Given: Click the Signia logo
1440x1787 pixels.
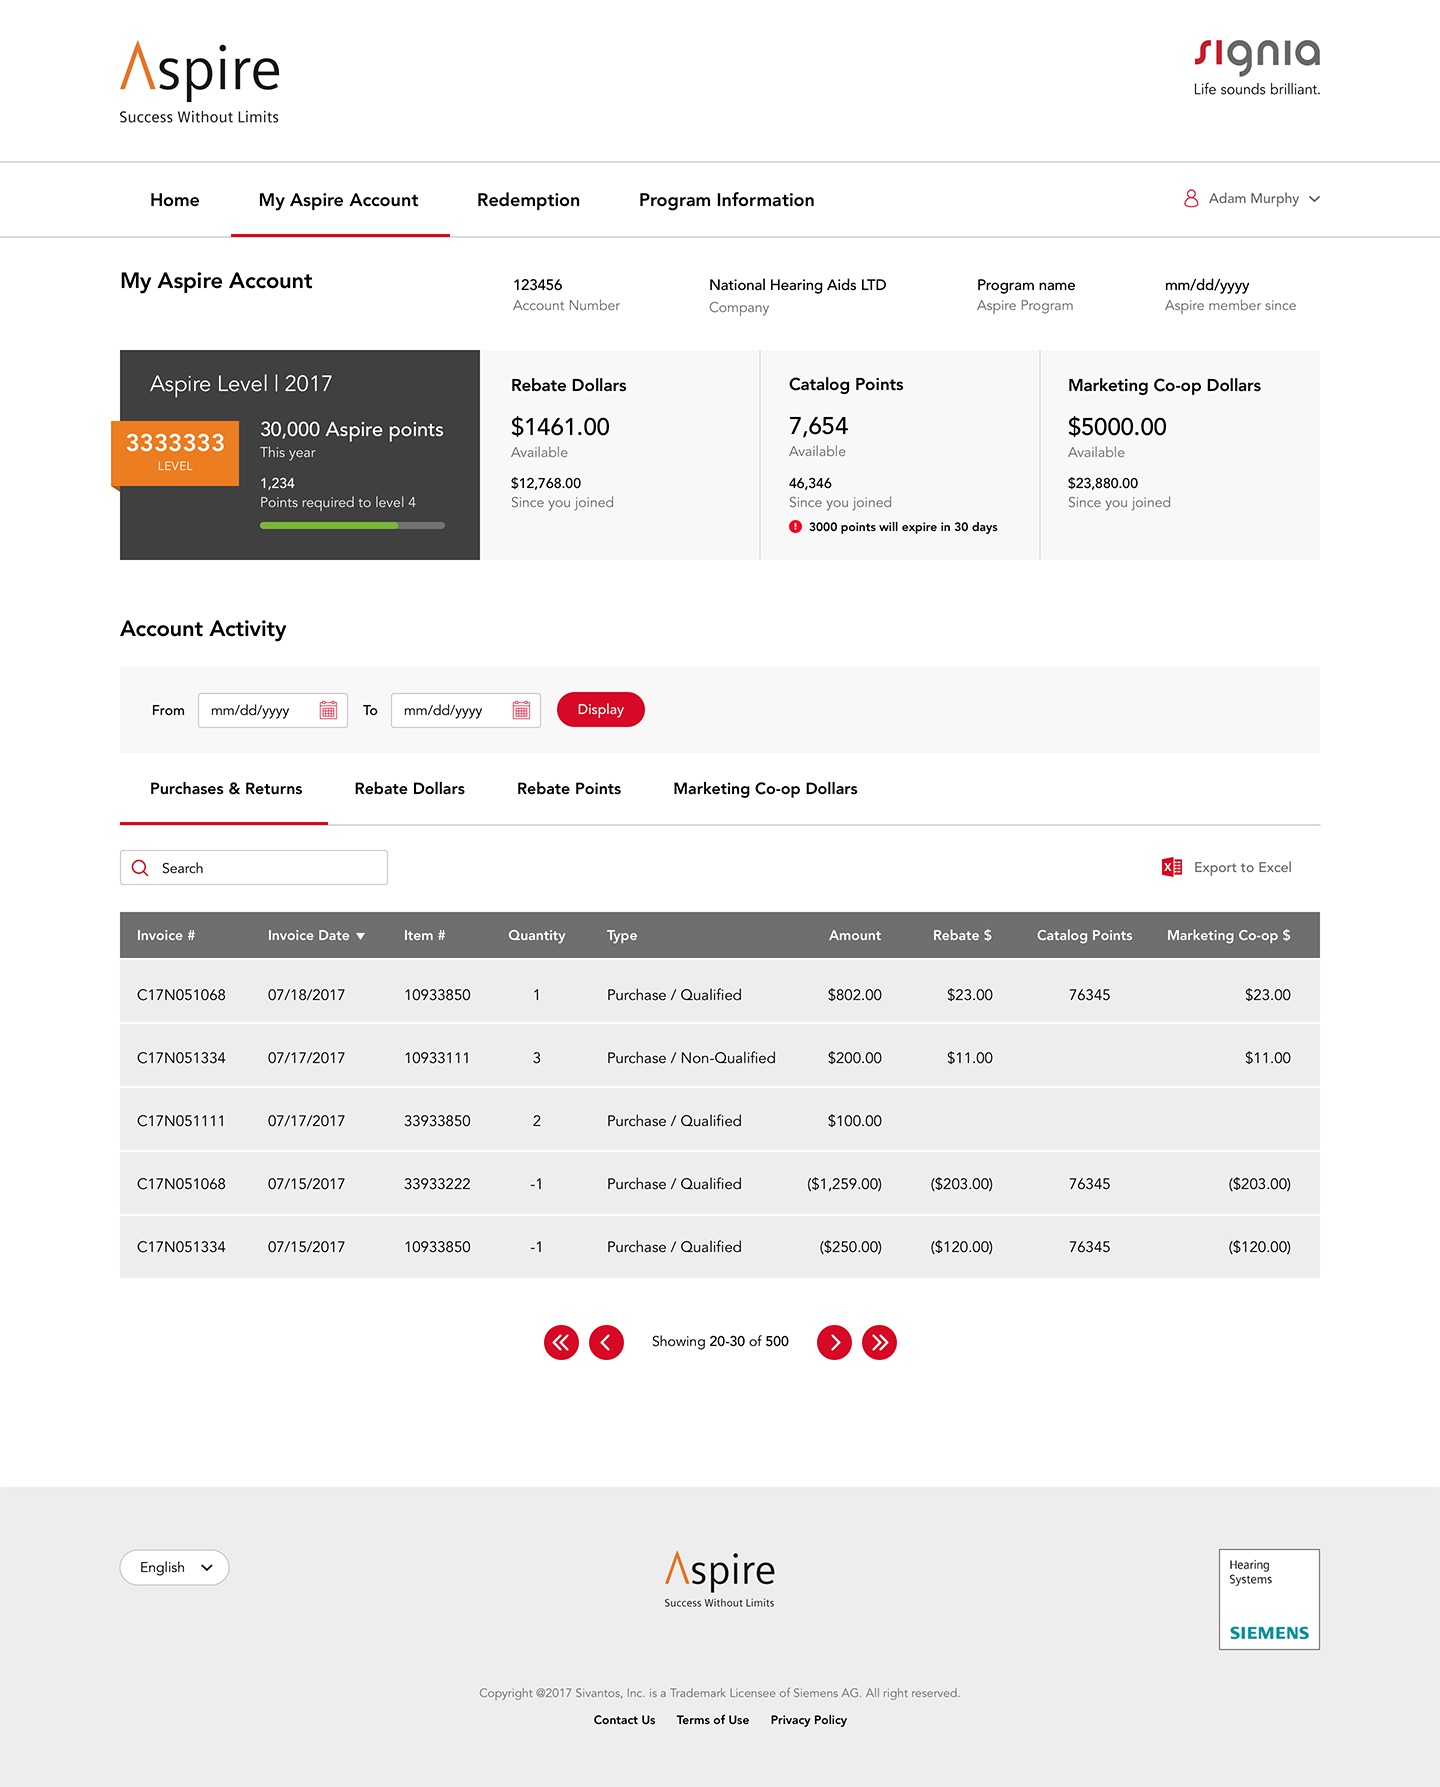Looking at the screenshot, I should point(1257,66).
